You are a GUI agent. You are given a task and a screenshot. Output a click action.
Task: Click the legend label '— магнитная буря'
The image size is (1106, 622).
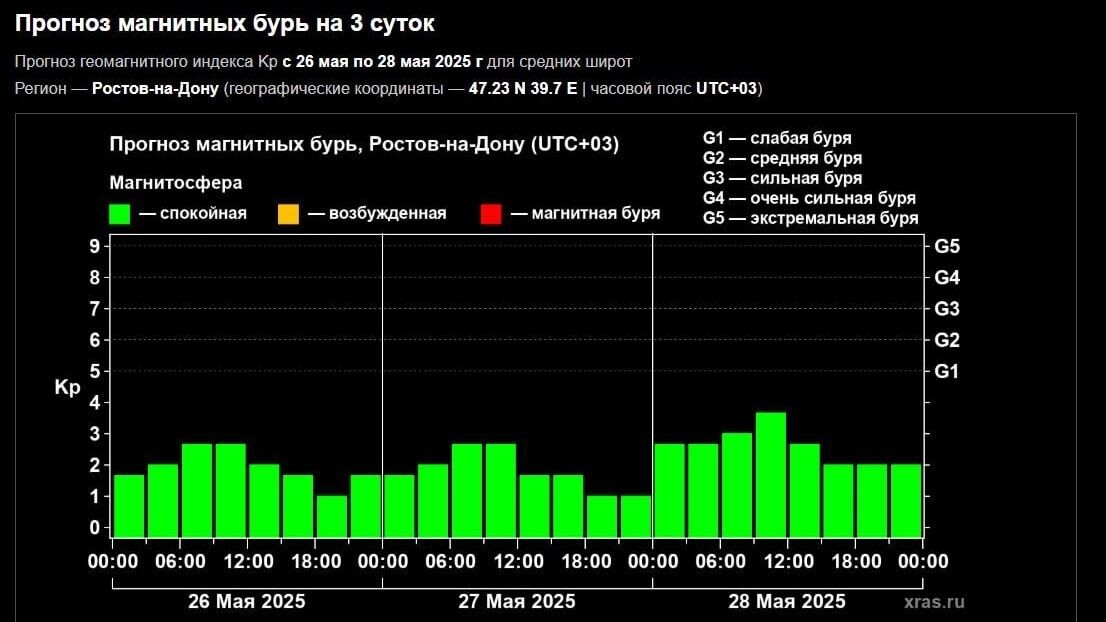tap(585, 214)
